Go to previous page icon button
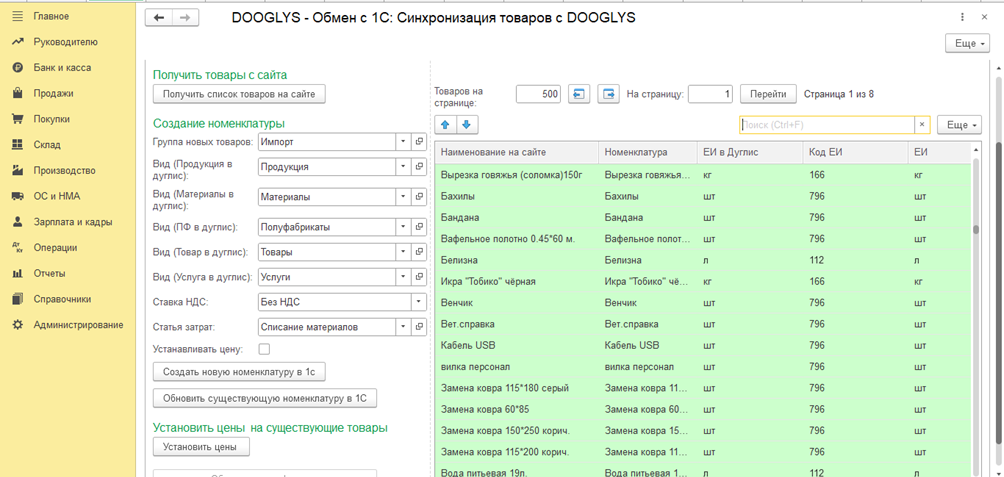This screenshot has width=1004, height=477. click(578, 94)
